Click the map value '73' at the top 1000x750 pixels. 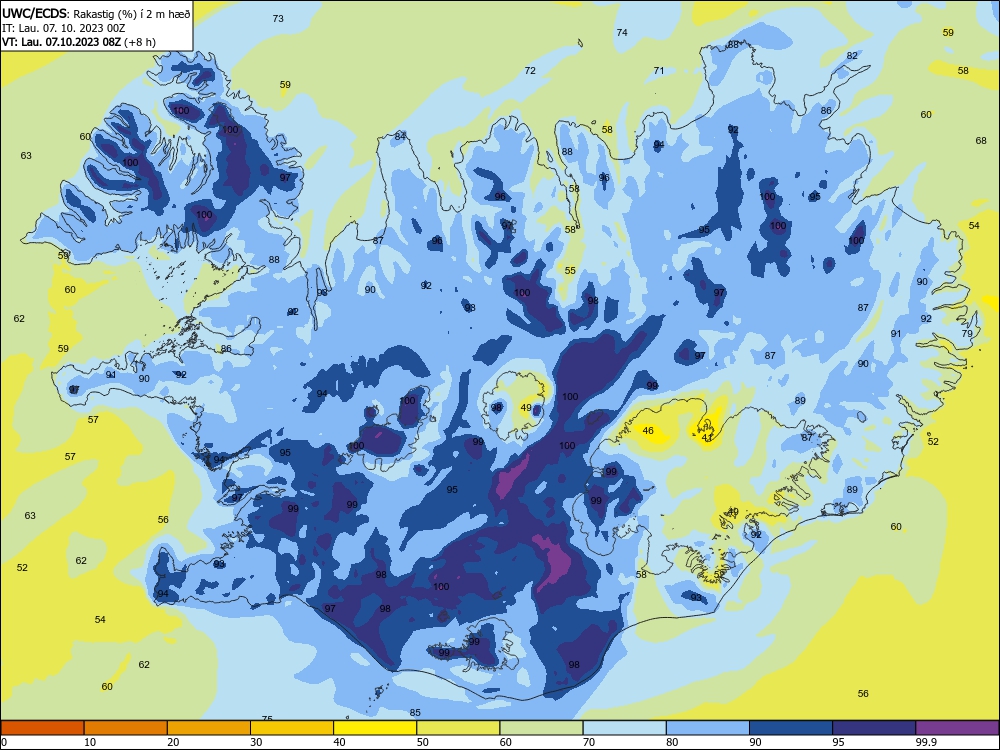pyautogui.click(x=278, y=18)
